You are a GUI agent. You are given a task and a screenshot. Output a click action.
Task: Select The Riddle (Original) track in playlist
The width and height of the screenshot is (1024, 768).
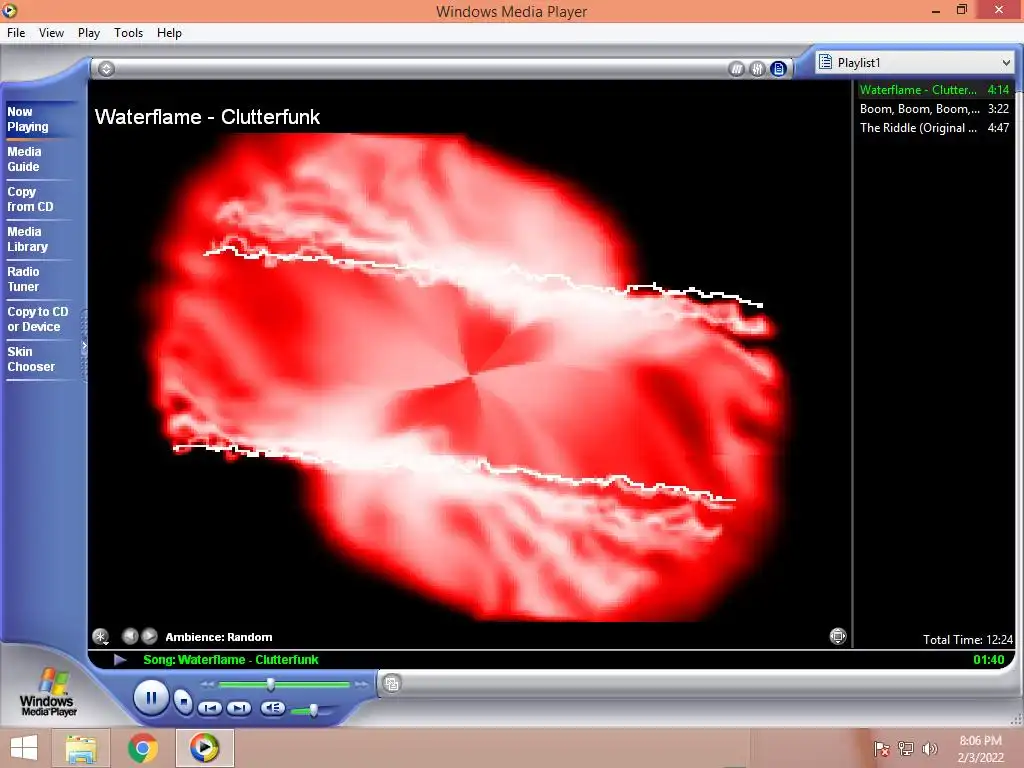pyautogui.click(x=934, y=127)
